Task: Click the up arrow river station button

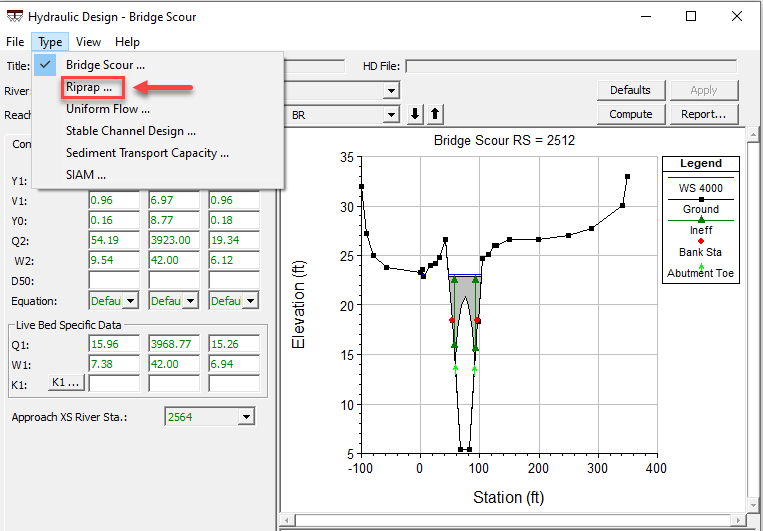Action: [x=435, y=114]
